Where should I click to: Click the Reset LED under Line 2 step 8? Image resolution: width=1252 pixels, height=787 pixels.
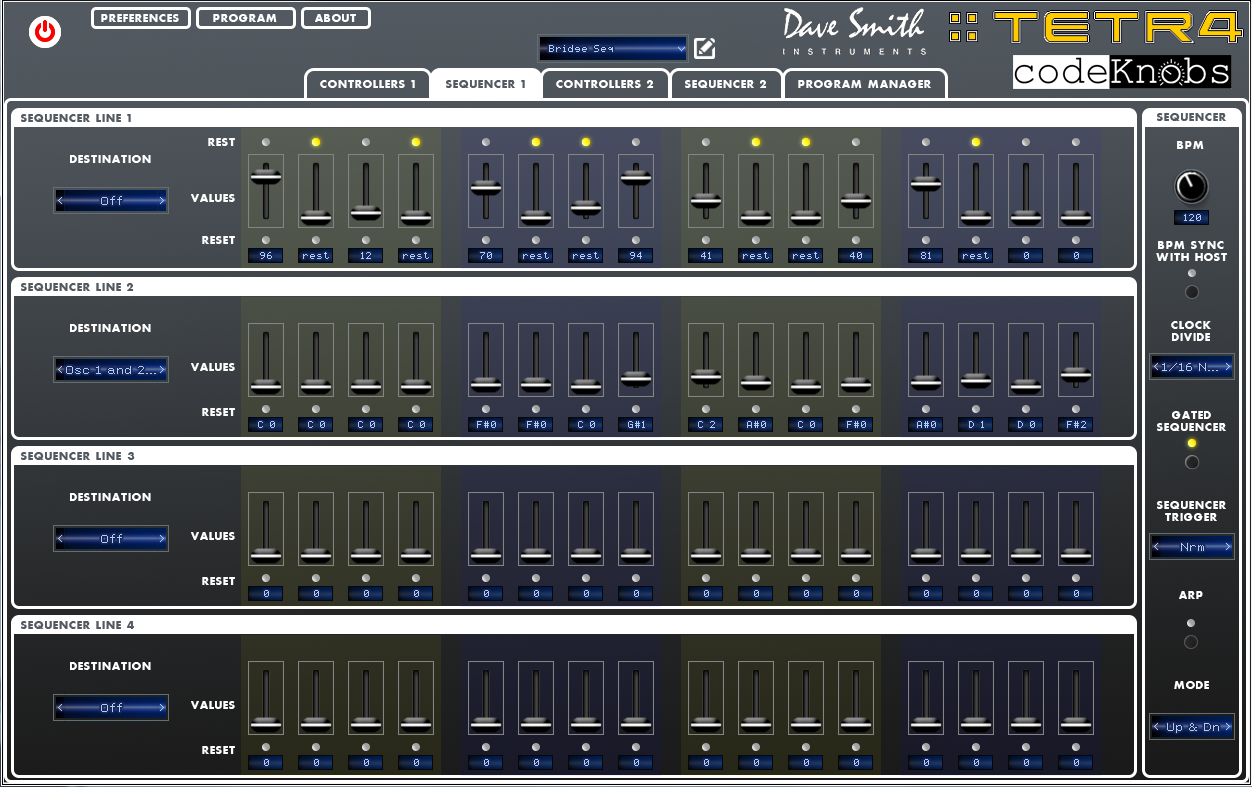(636, 409)
